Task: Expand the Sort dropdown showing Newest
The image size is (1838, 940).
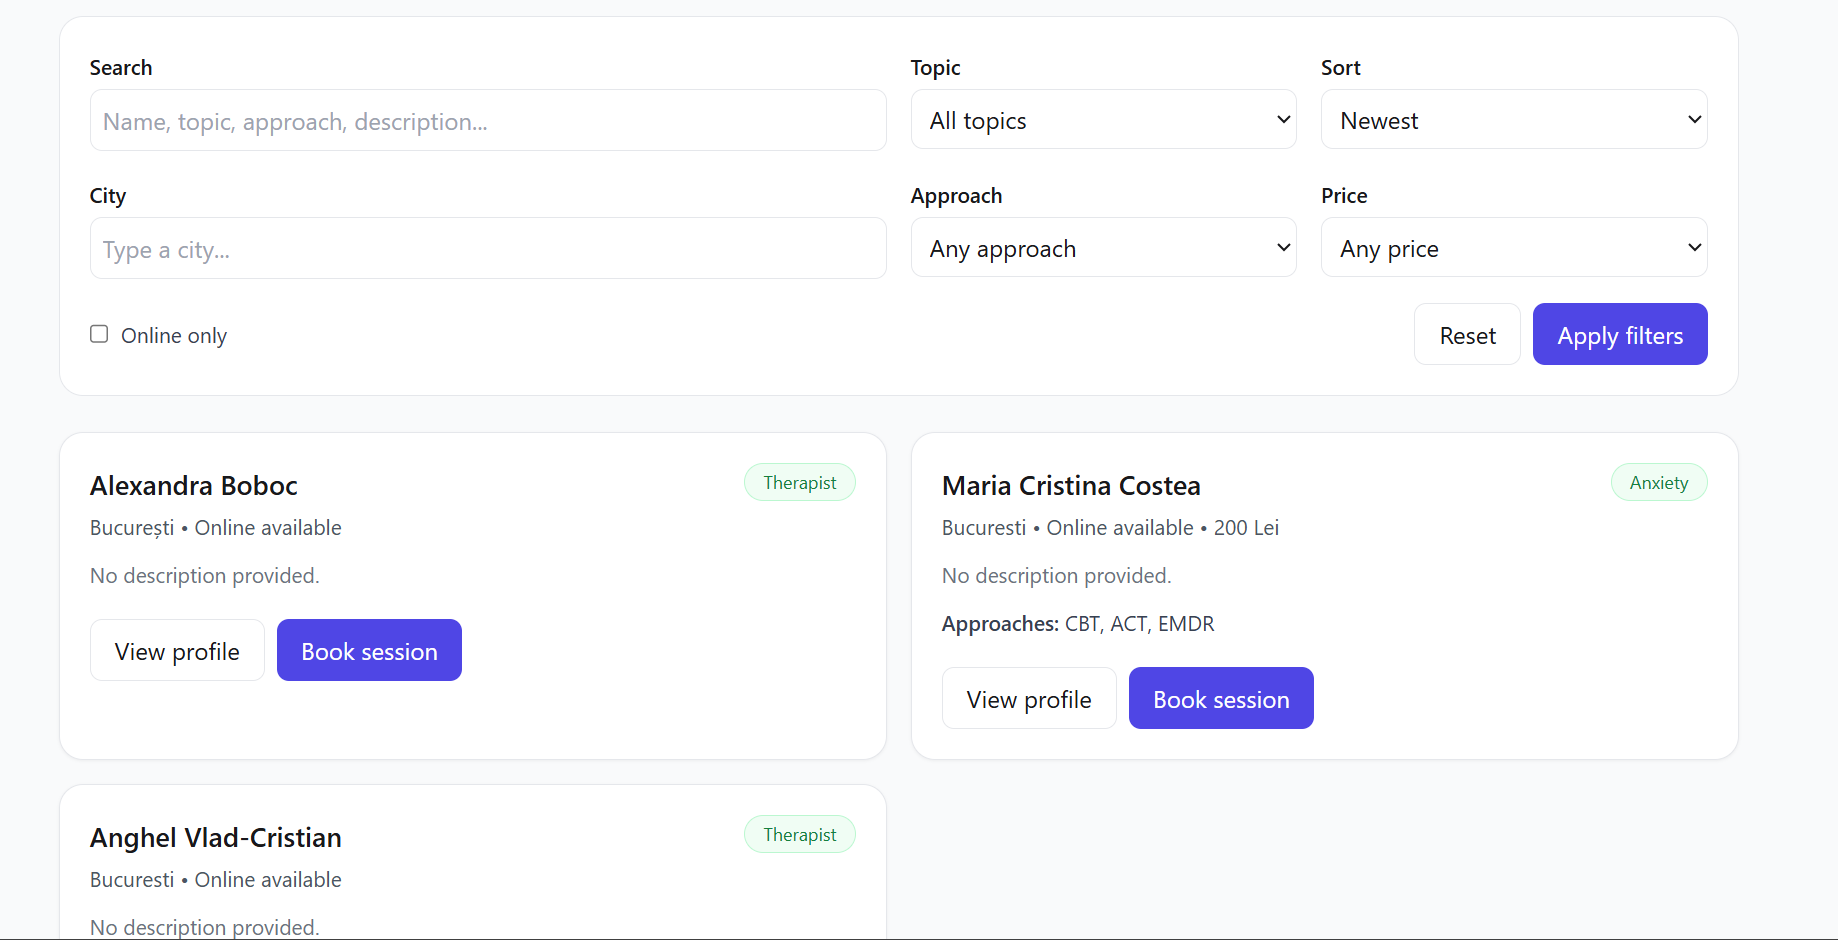Action: [x=1513, y=120]
